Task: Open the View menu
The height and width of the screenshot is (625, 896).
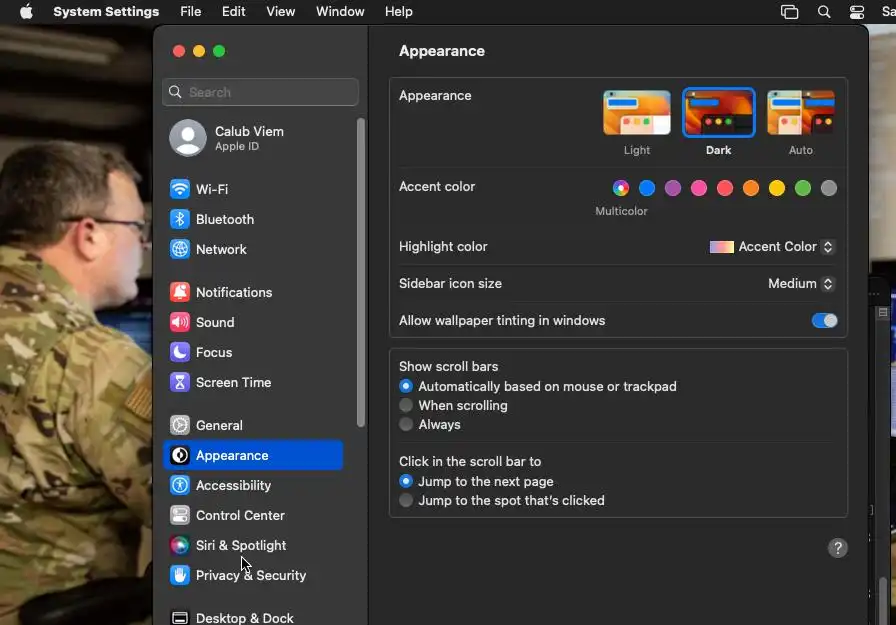Action: (x=281, y=11)
